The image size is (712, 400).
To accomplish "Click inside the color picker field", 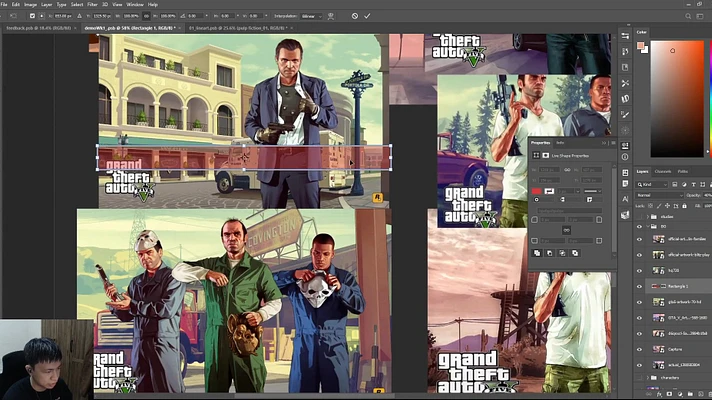I will coord(677,99).
